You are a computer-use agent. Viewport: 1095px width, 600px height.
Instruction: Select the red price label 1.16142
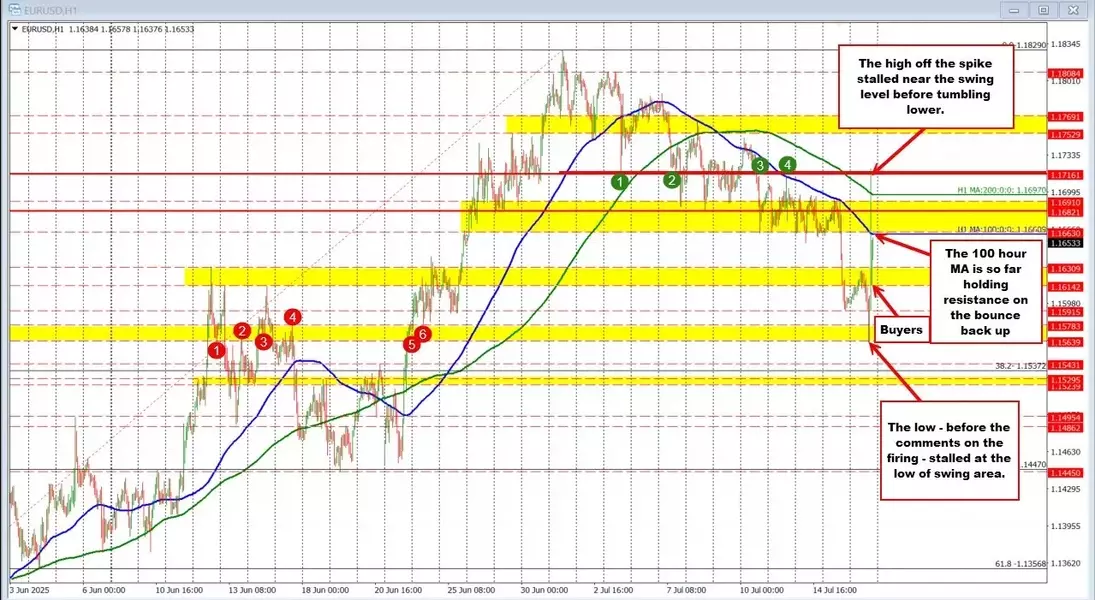tap(1065, 286)
